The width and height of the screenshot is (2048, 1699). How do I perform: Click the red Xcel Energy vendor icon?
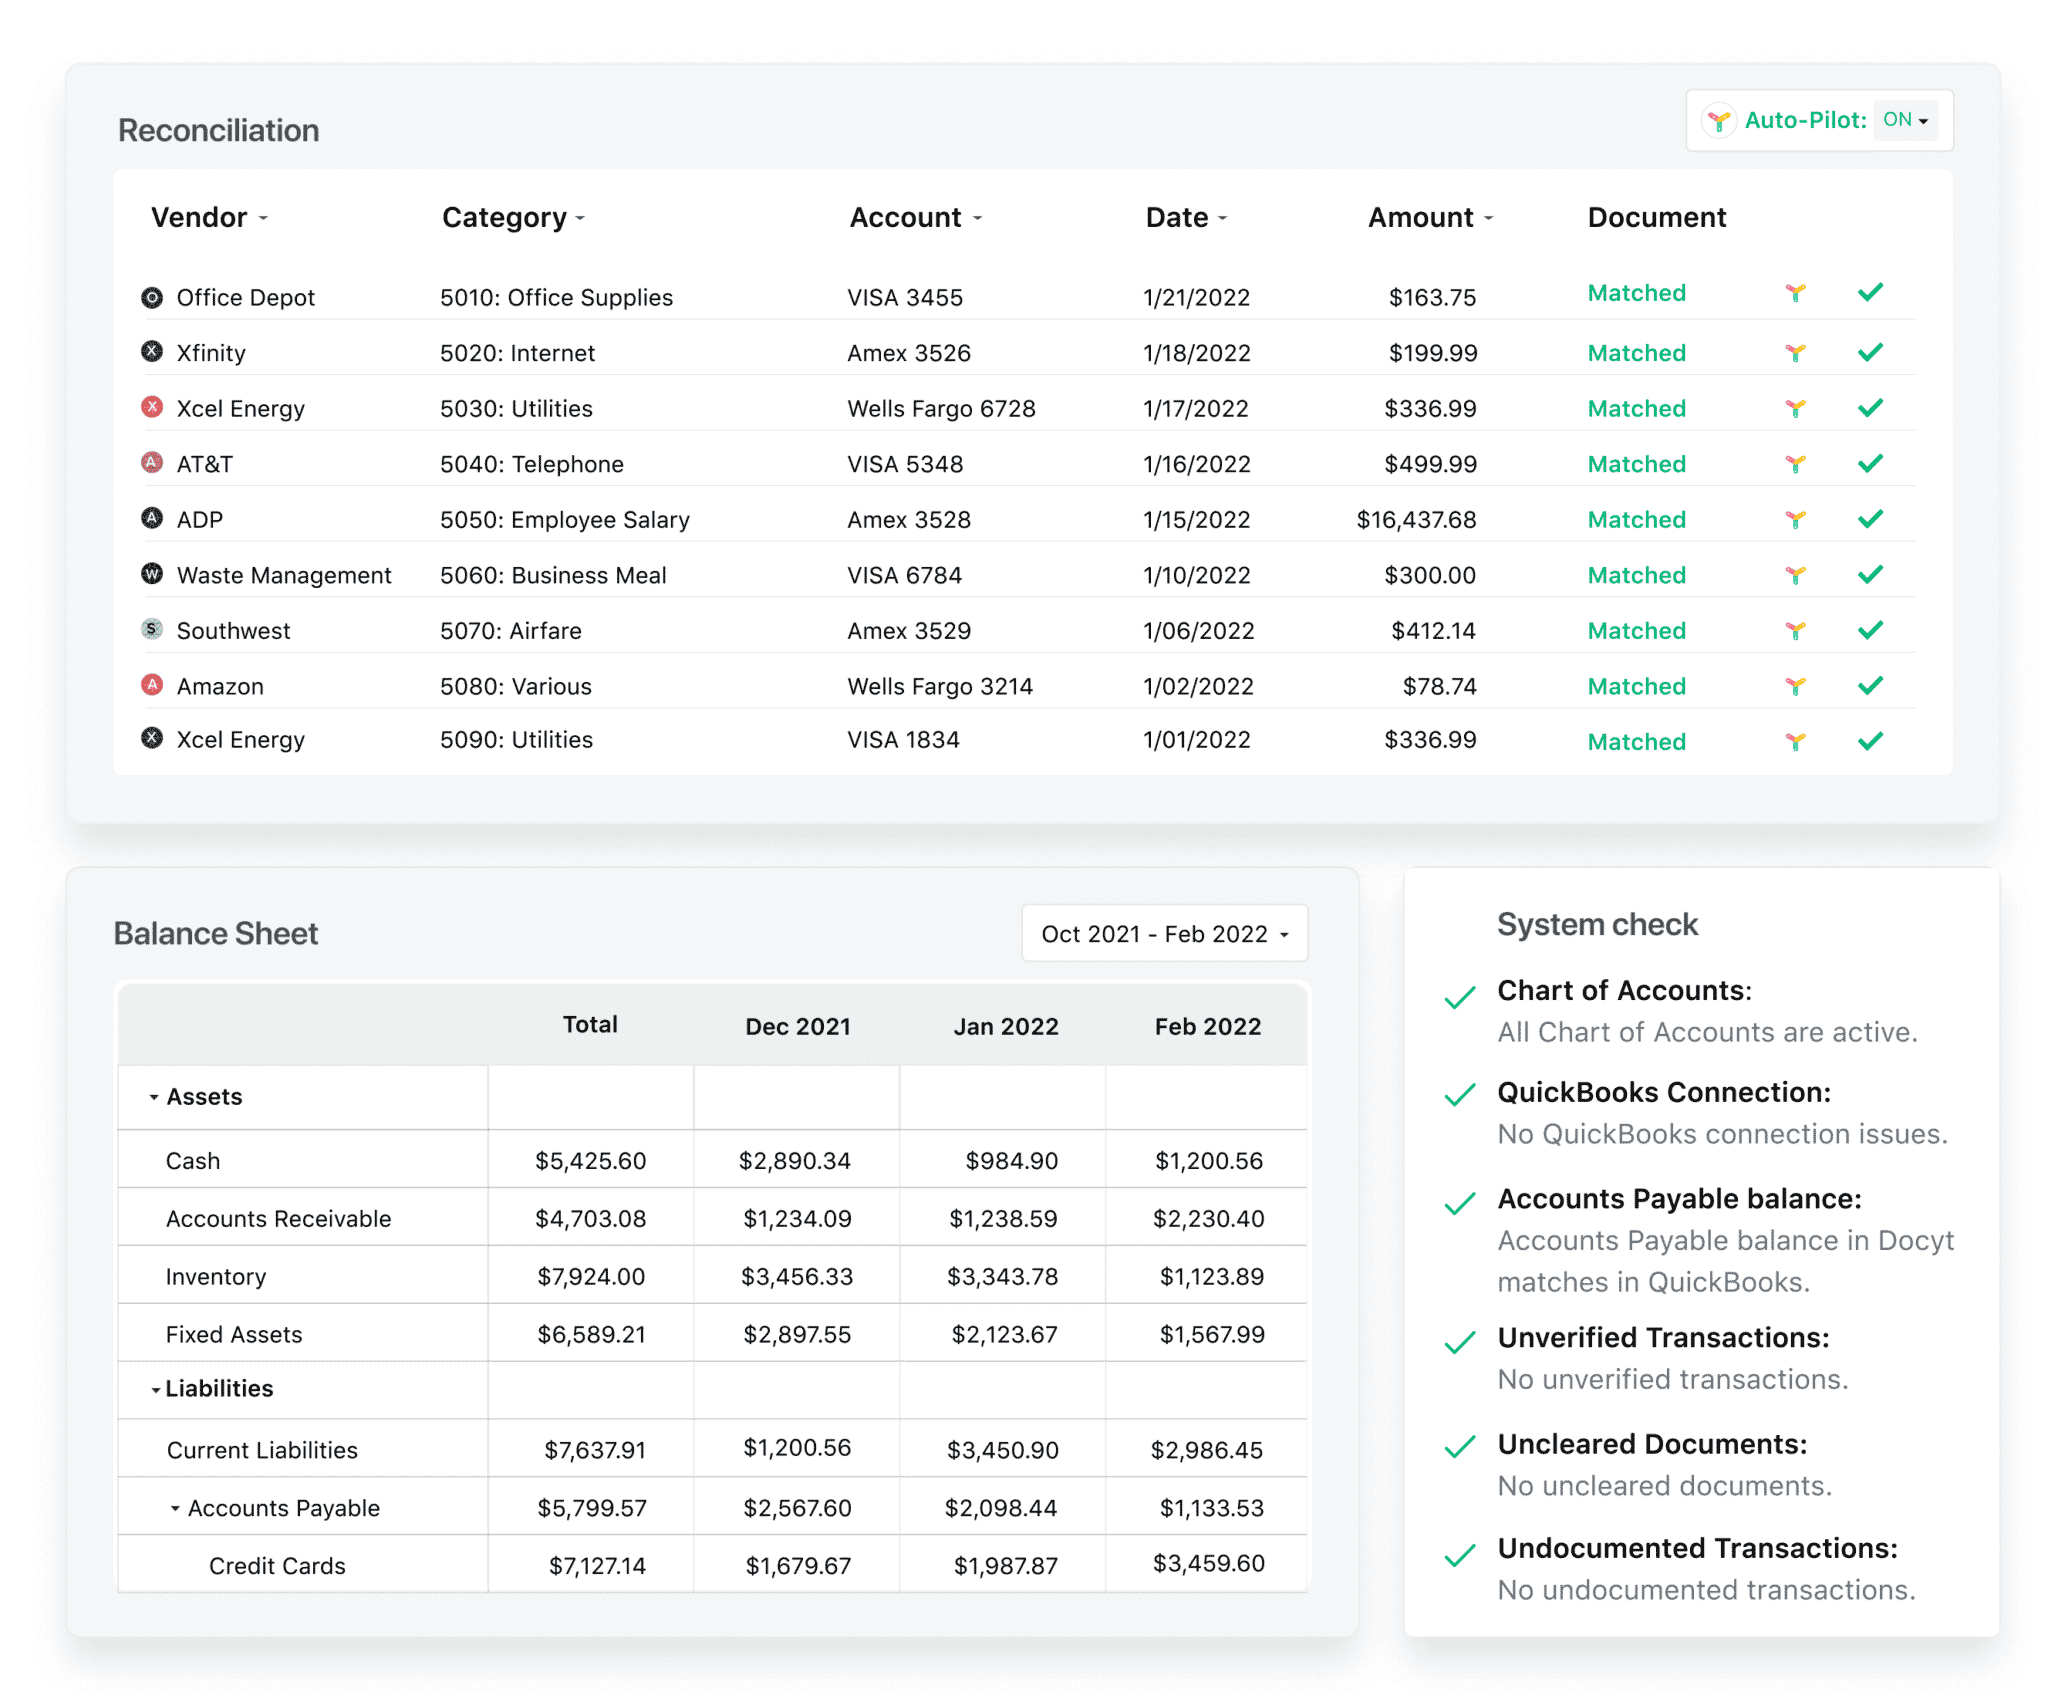152,406
